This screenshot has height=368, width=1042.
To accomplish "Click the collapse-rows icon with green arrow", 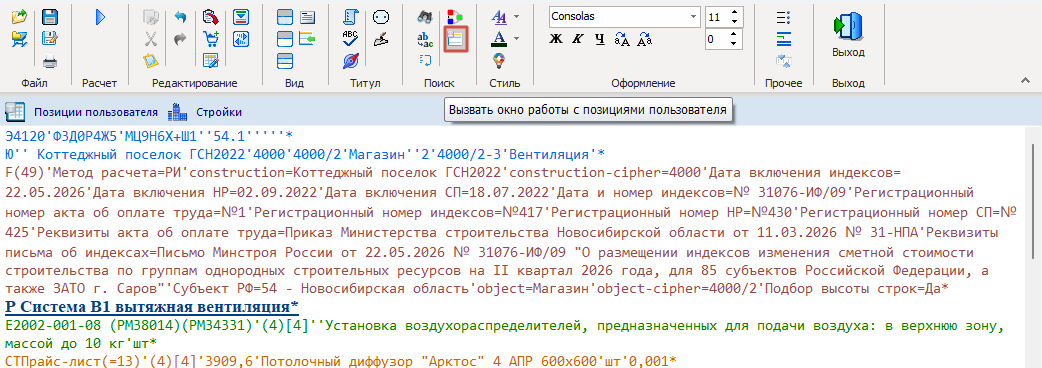I will pyautogui.click(x=241, y=17).
